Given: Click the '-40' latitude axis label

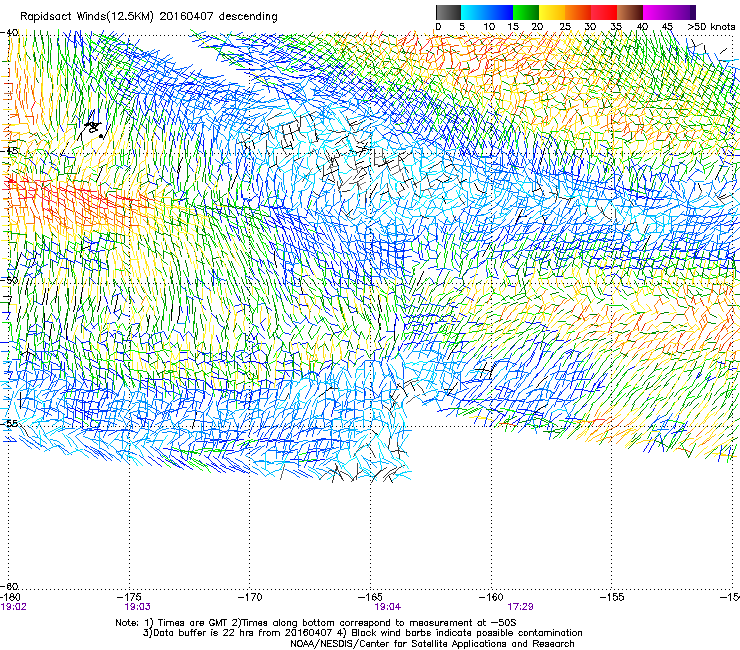Looking at the screenshot, I should pyautogui.click(x=9, y=33).
